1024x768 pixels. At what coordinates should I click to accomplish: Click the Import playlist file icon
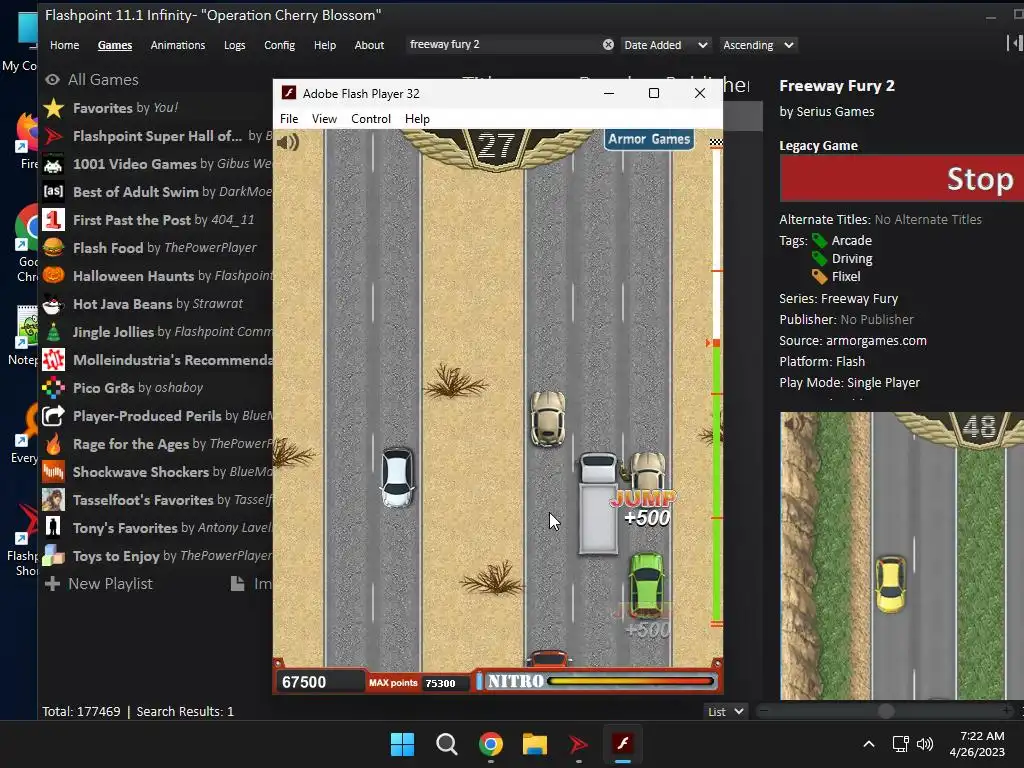pos(238,584)
